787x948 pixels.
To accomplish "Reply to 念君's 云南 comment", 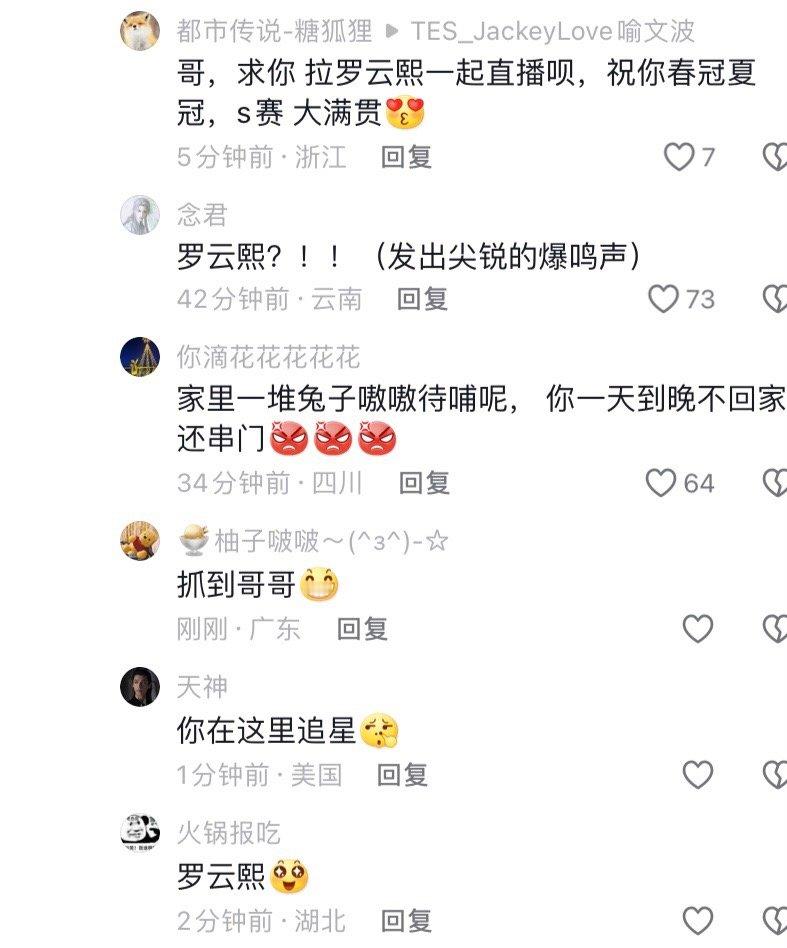I will tap(422, 299).
